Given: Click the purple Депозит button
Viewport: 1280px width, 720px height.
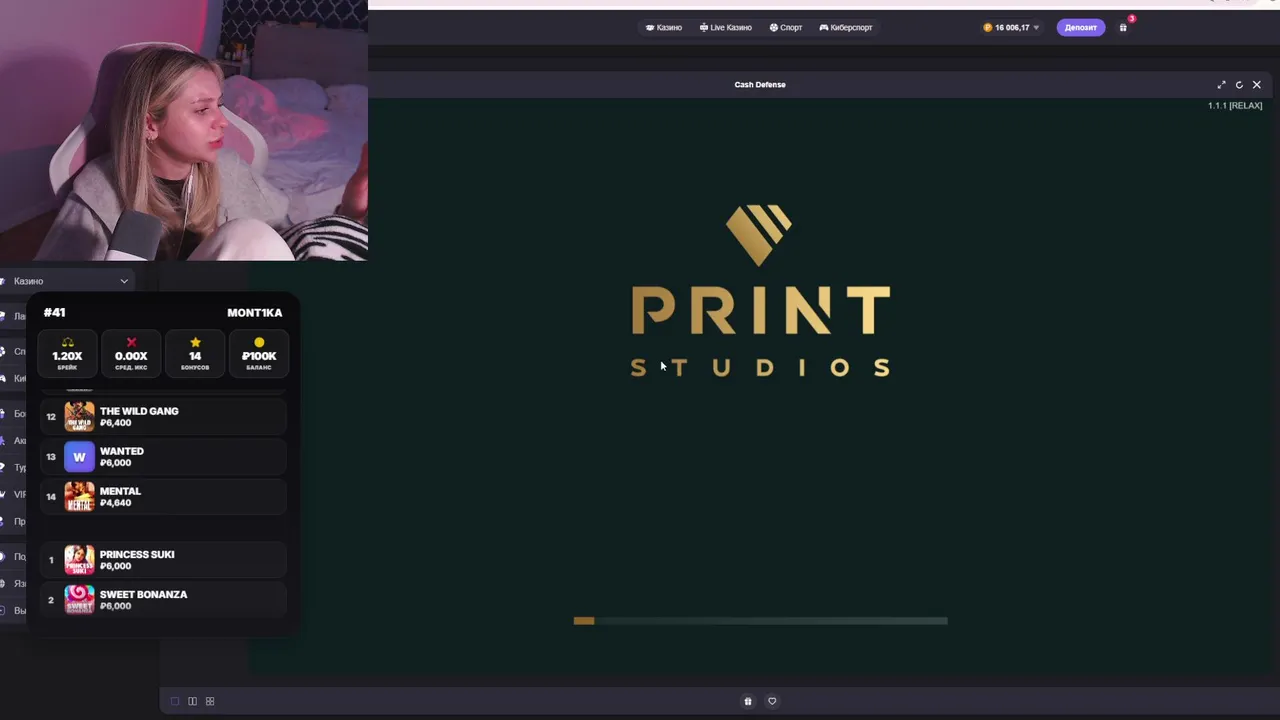Looking at the screenshot, I should pos(1080,28).
